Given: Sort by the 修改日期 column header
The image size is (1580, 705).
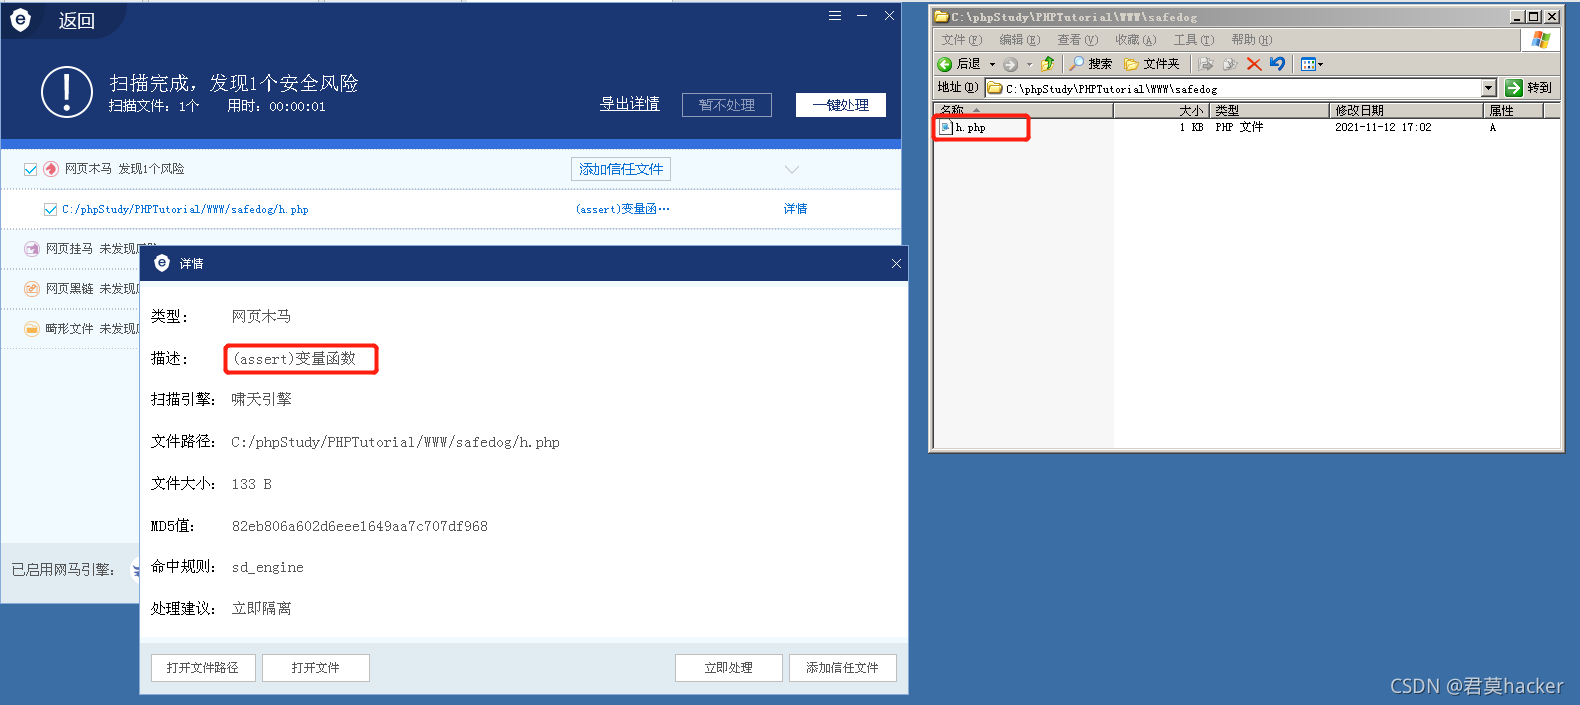Looking at the screenshot, I should tap(1407, 110).
